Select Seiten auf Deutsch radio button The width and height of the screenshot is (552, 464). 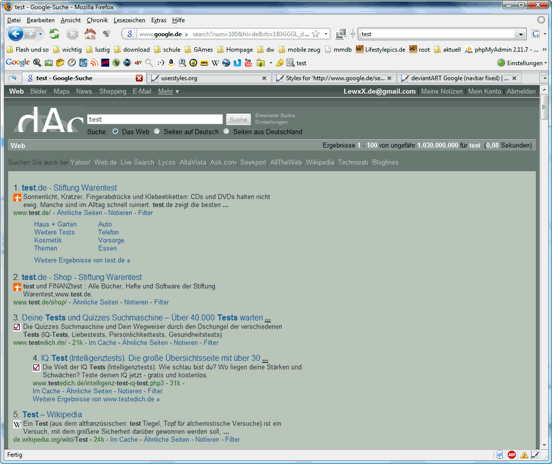(x=157, y=131)
